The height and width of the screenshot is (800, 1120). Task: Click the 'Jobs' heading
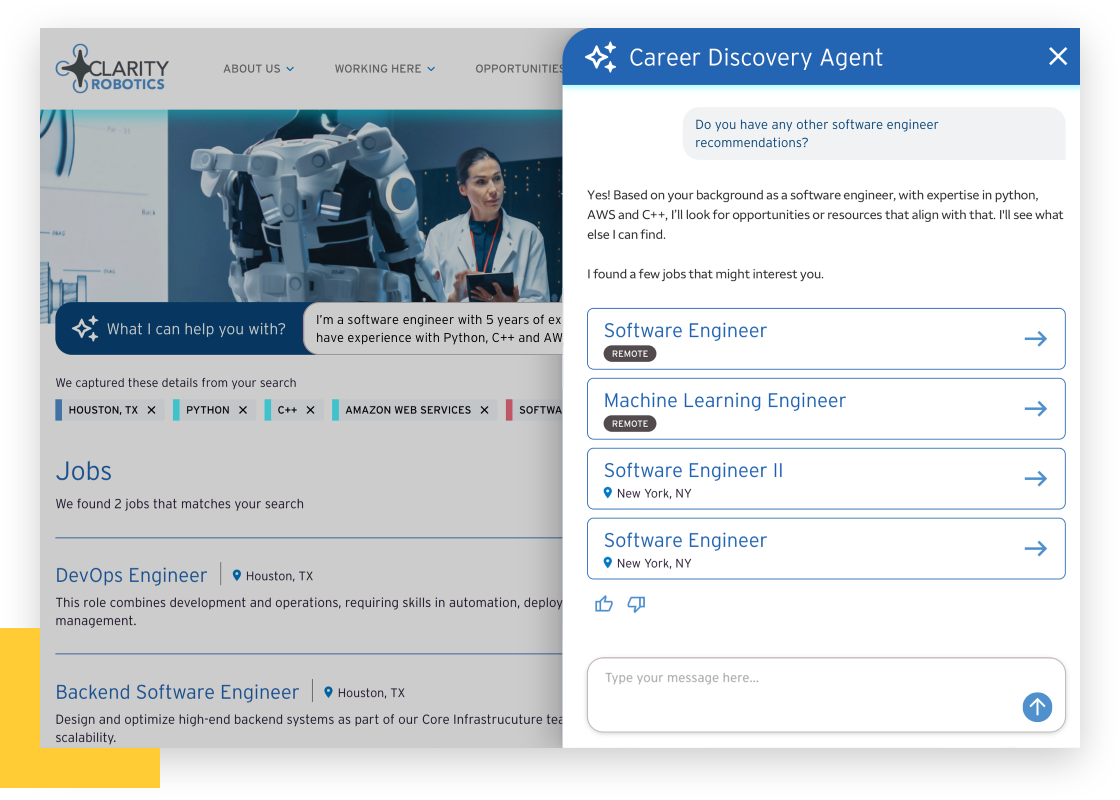pos(84,471)
